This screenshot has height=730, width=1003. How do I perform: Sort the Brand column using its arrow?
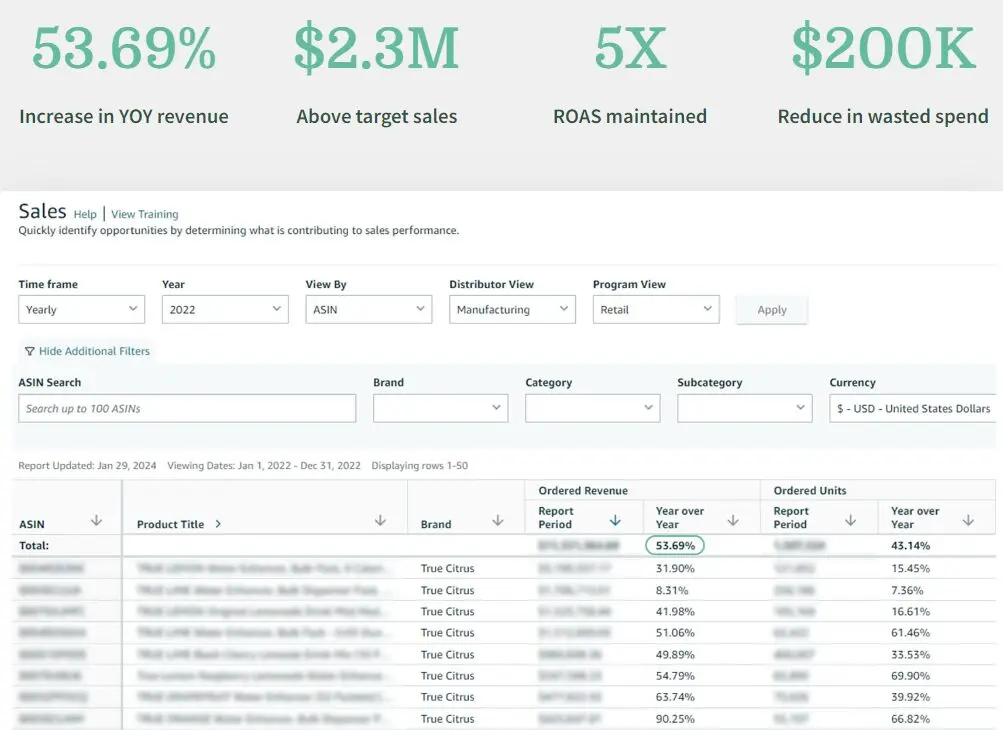pyautogui.click(x=497, y=521)
